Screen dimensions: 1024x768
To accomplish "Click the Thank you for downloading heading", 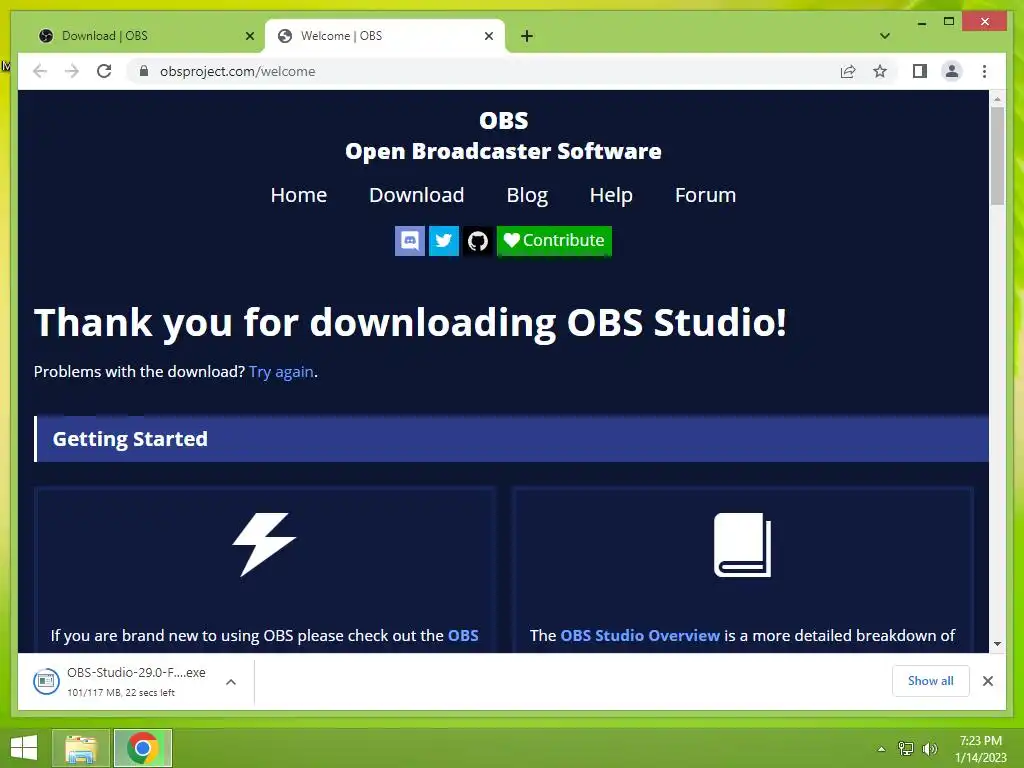I will coord(410,323).
